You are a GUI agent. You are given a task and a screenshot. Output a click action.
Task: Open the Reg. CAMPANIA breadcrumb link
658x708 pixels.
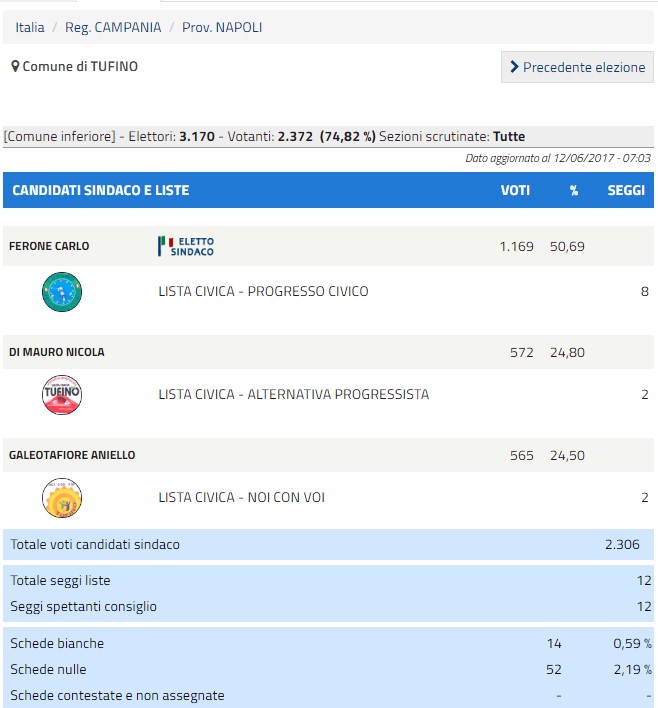point(113,27)
